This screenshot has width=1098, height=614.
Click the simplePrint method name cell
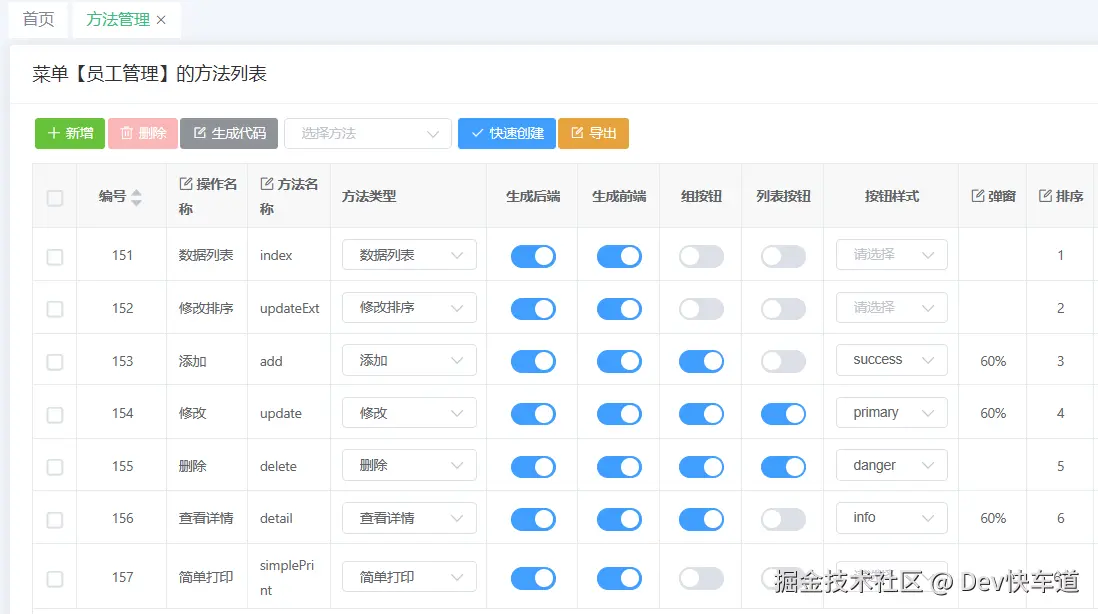tap(287, 578)
